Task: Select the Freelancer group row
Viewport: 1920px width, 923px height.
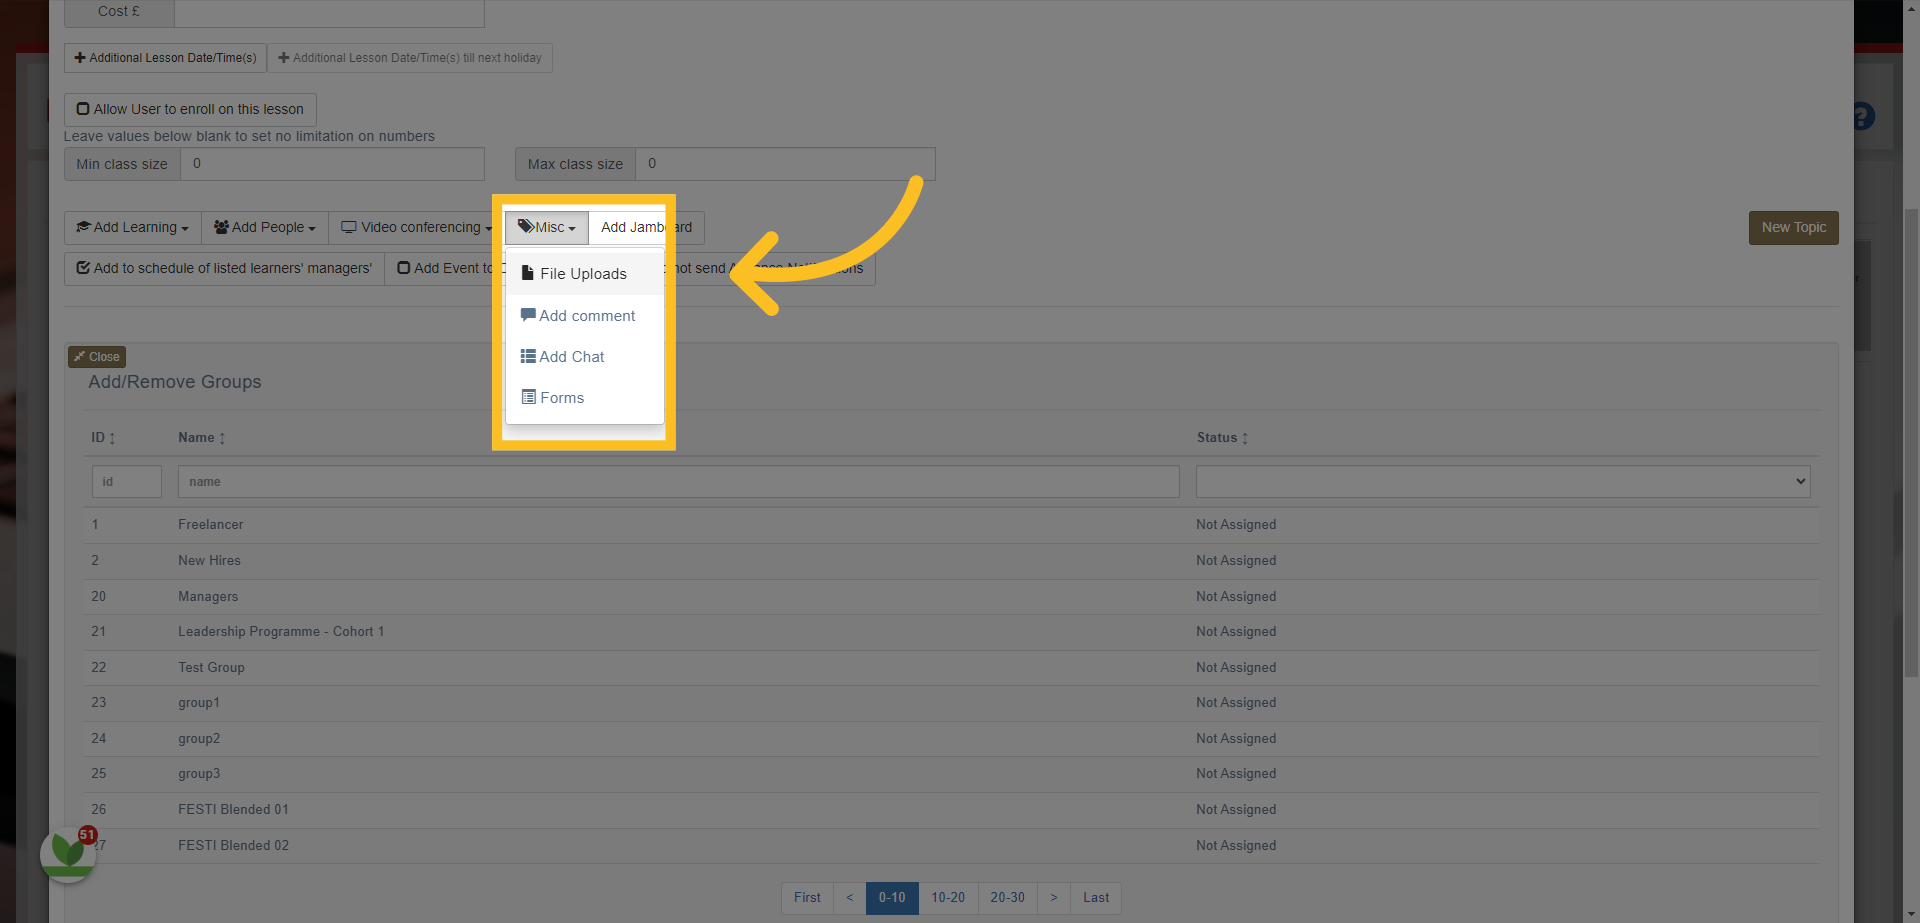Action: (x=951, y=525)
